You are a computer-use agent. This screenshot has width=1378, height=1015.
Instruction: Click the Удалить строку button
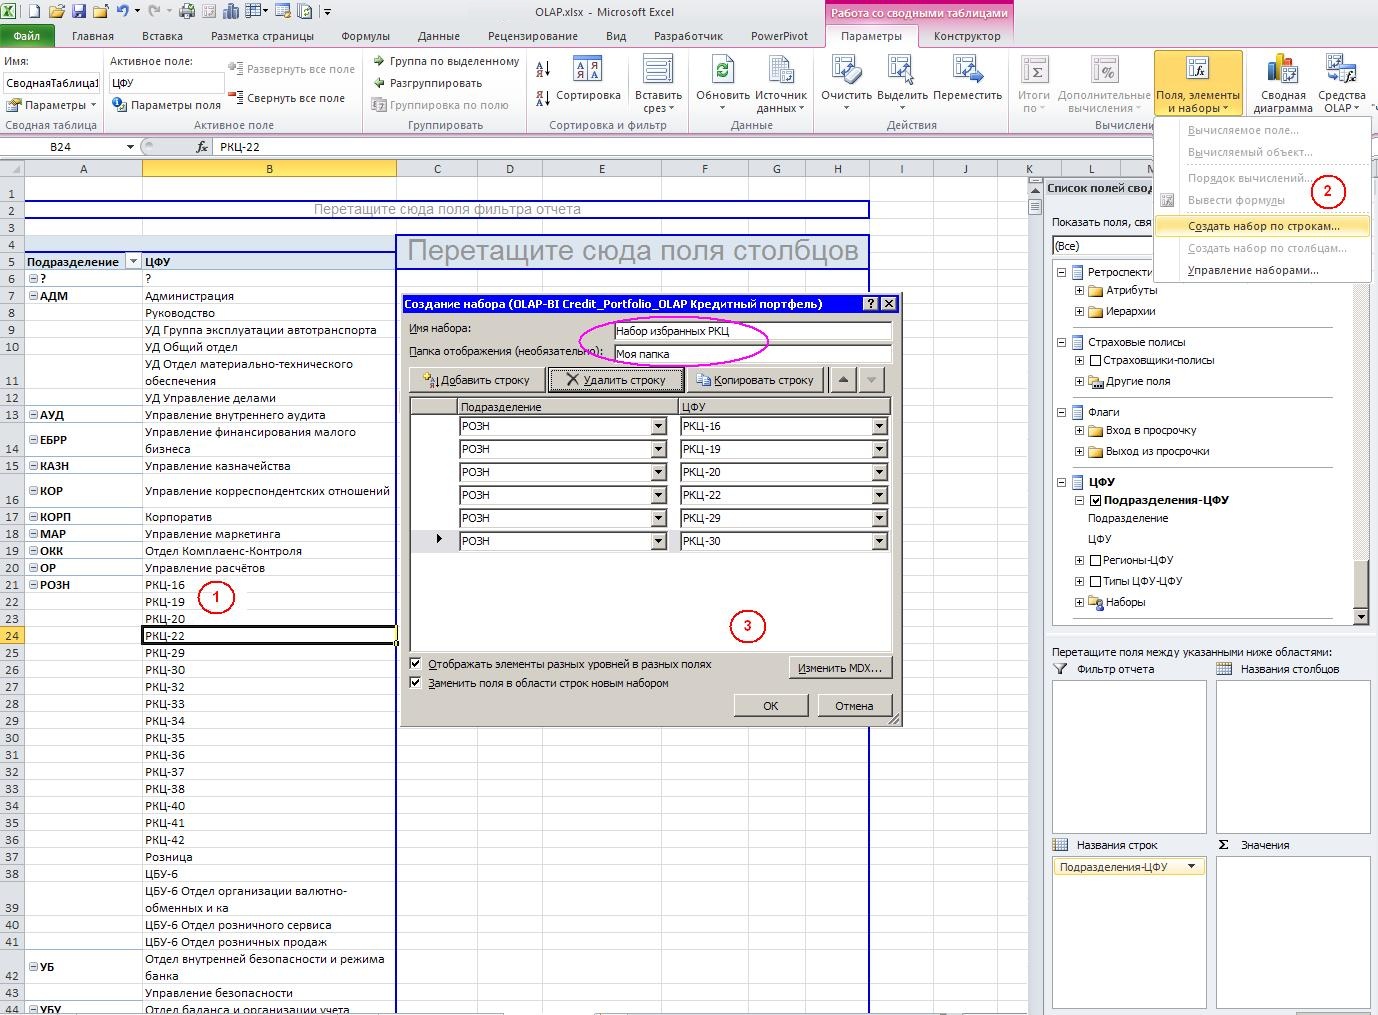tap(616, 380)
